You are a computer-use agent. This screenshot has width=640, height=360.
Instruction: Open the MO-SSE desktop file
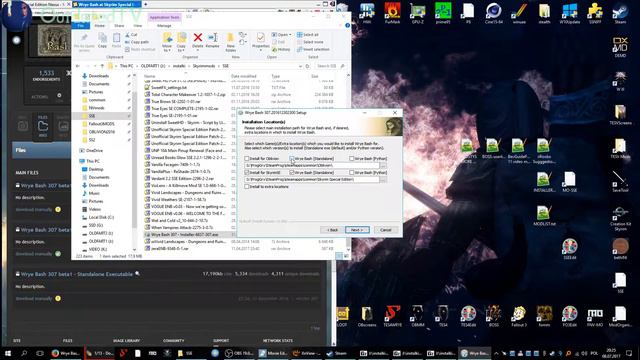click(569, 182)
